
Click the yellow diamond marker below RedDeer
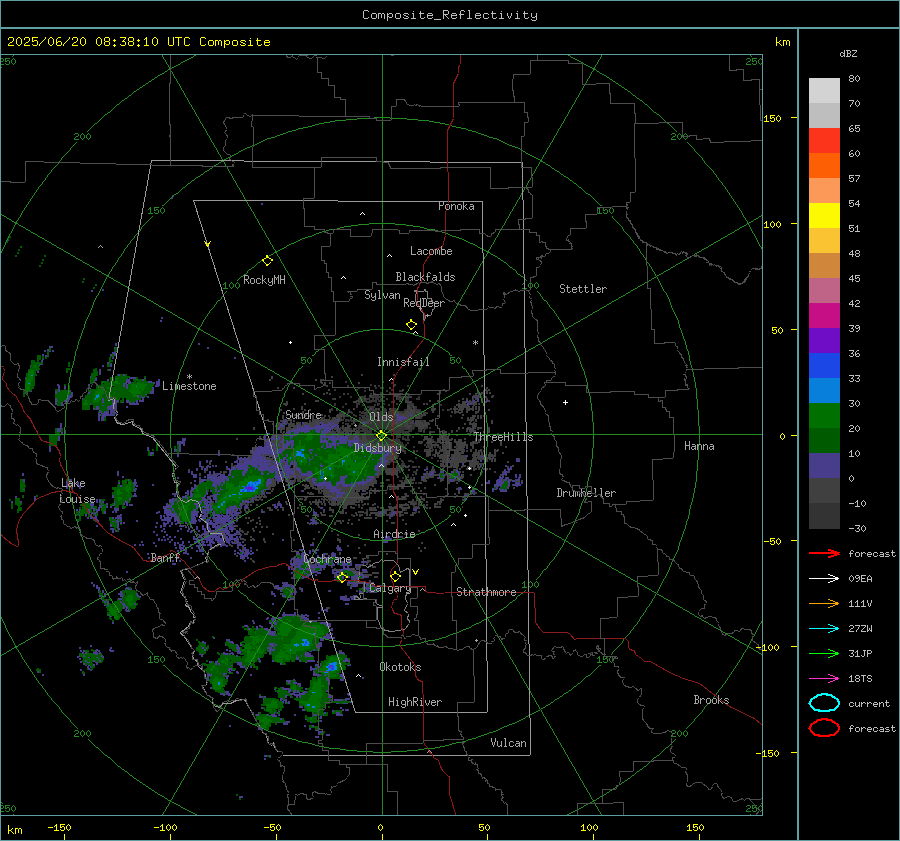click(411, 325)
